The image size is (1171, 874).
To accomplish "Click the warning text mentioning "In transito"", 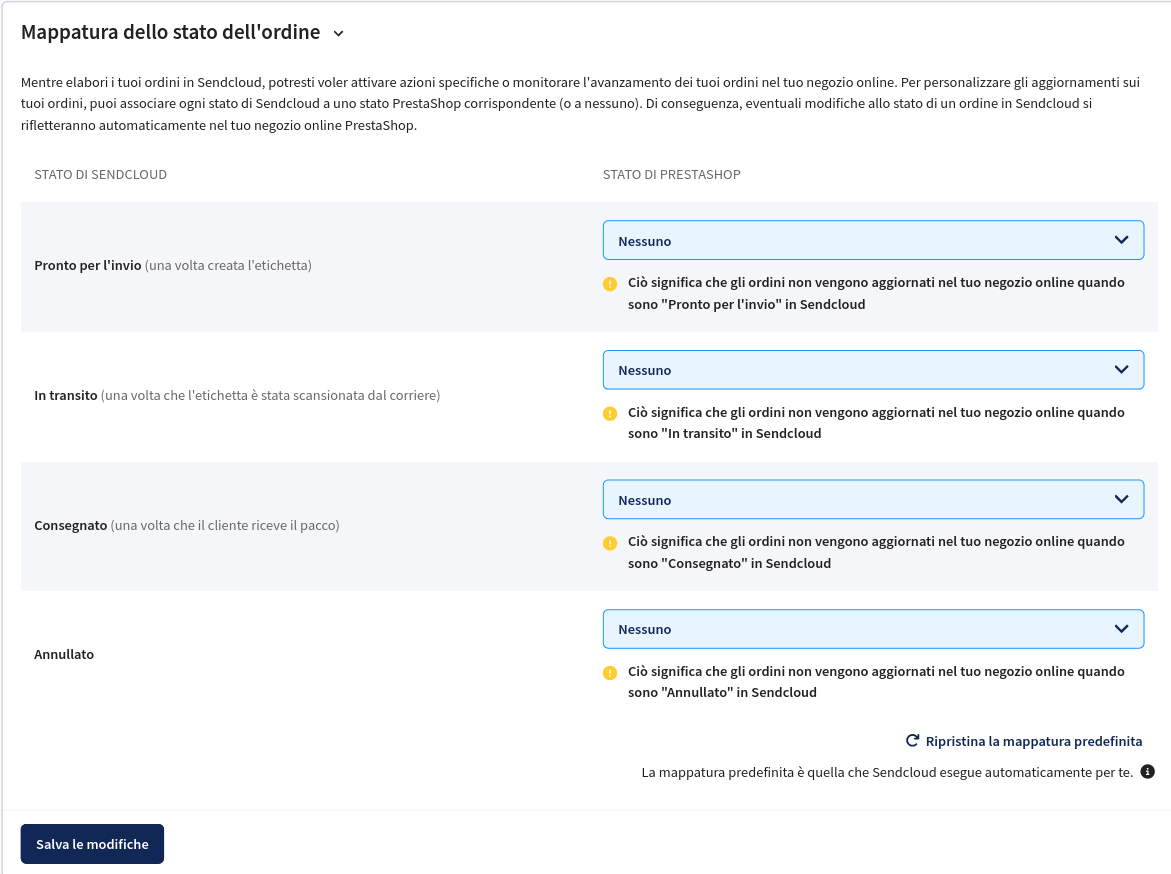I will [x=876, y=423].
